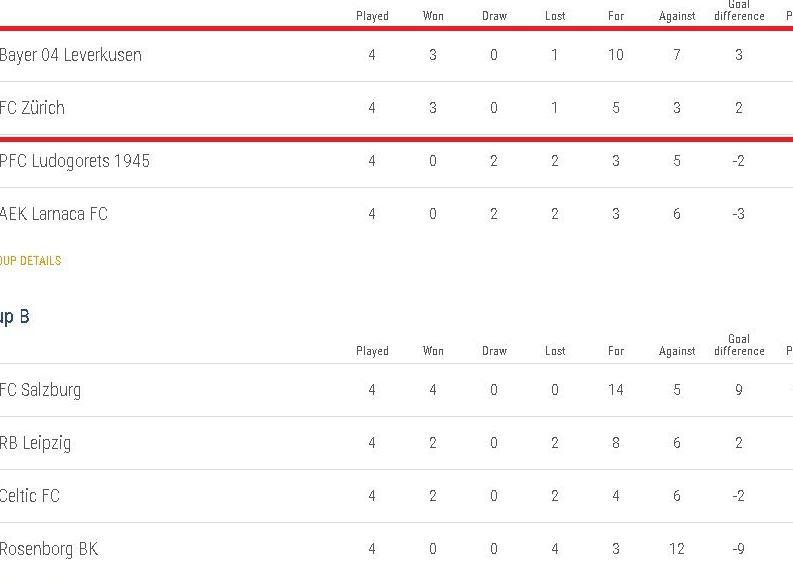Open the Bayer 04 Leverkusen team link
The width and height of the screenshot is (793, 585).
click(x=70, y=55)
